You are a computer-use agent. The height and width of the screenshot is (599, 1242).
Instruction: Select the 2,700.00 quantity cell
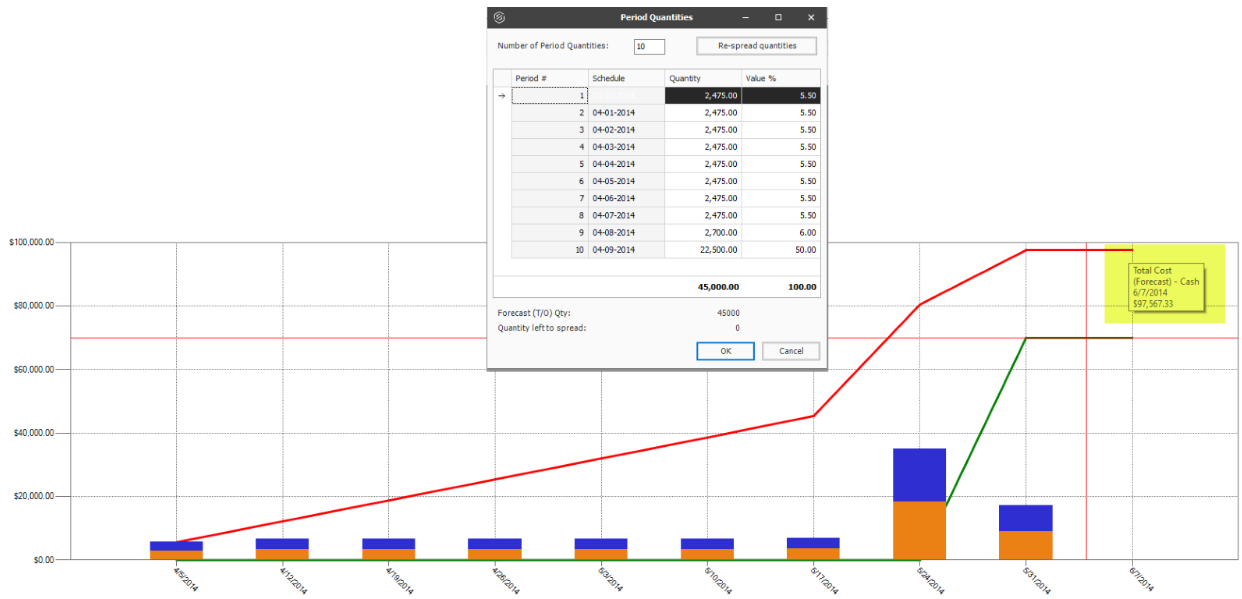(703, 233)
